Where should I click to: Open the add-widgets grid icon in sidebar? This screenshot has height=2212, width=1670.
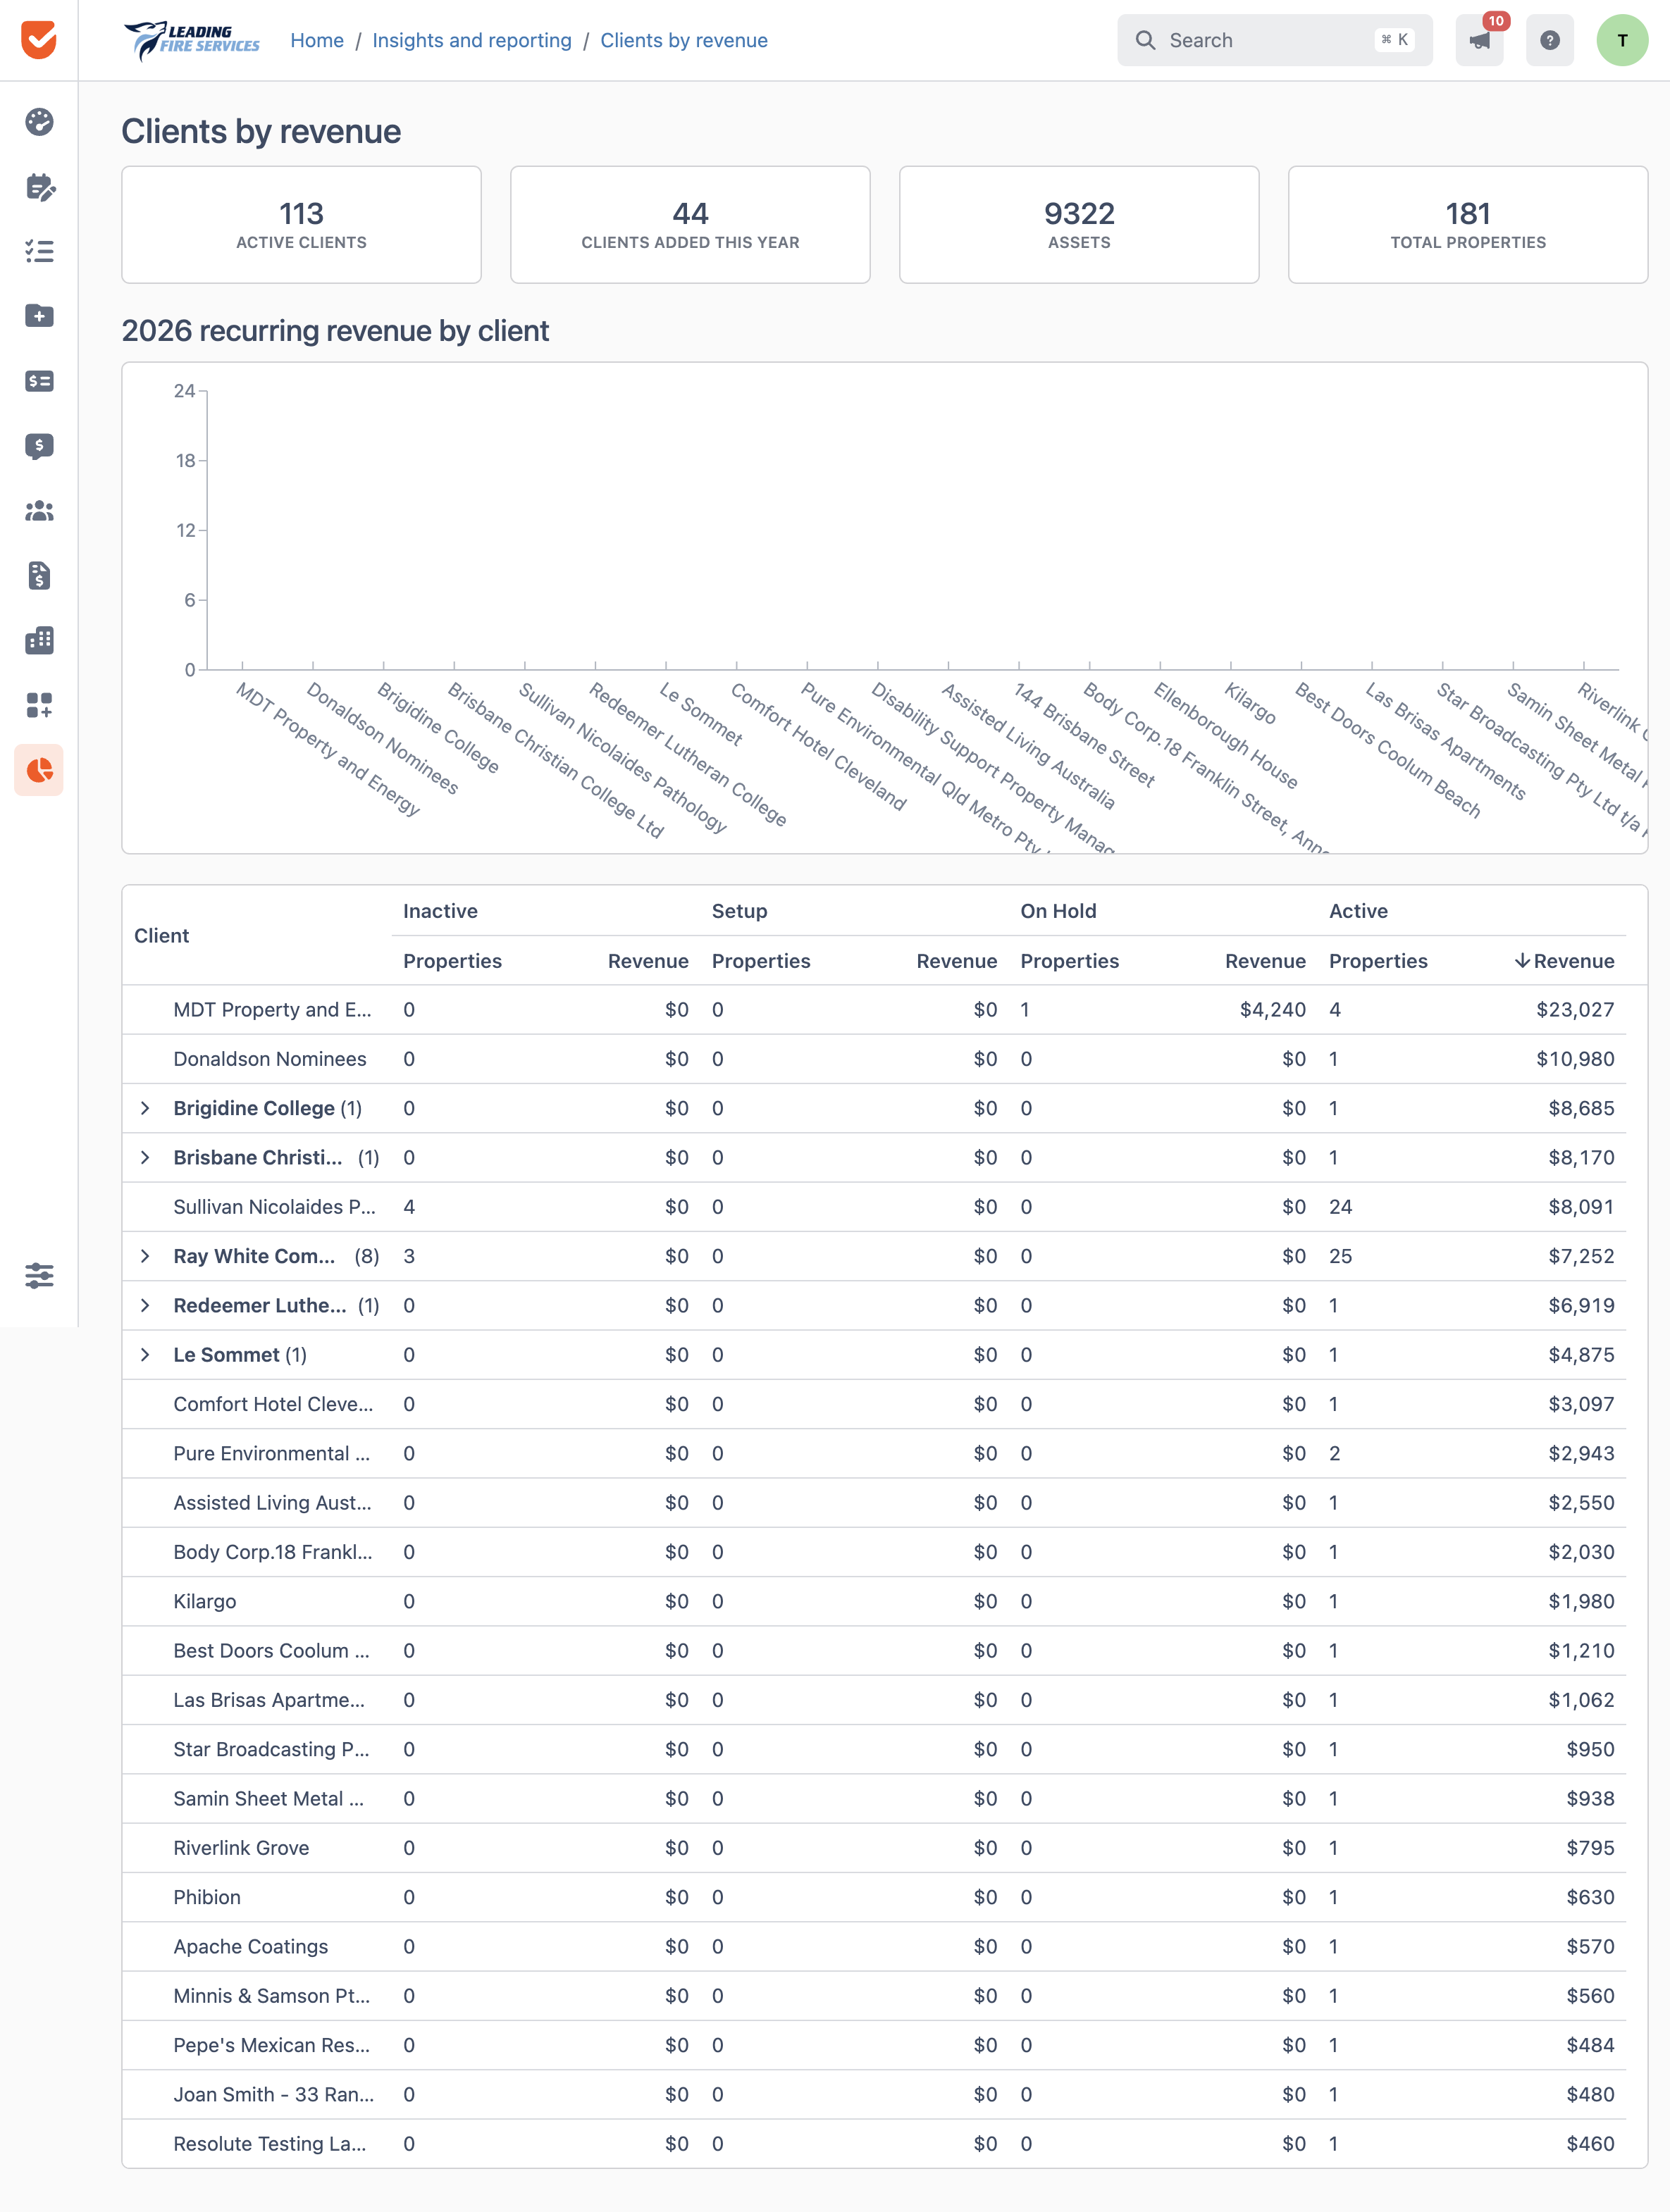(39, 705)
